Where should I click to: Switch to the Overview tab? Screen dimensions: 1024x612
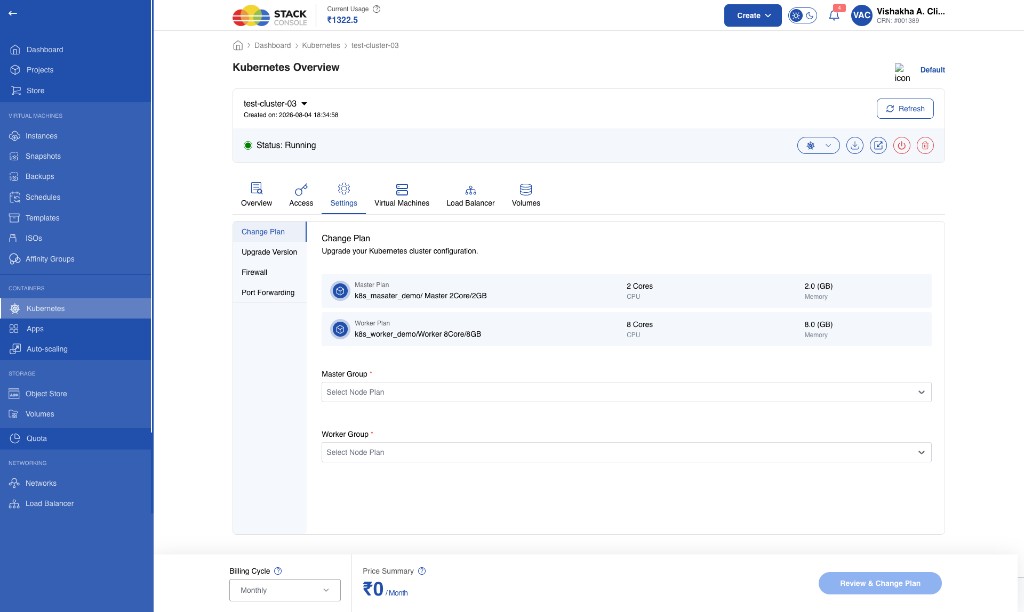tap(257, 195)
